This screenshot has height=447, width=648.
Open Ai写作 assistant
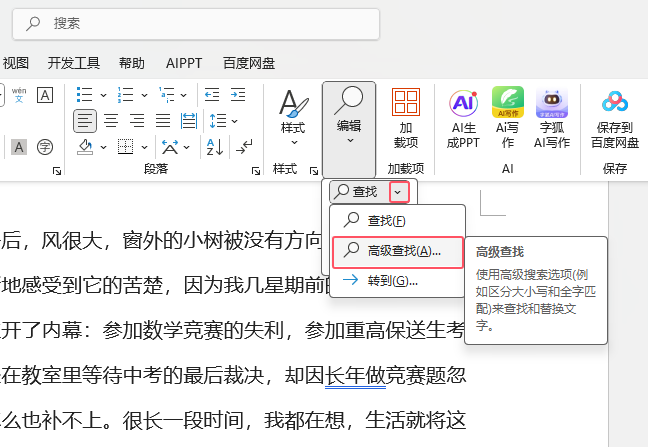(508, 119)
